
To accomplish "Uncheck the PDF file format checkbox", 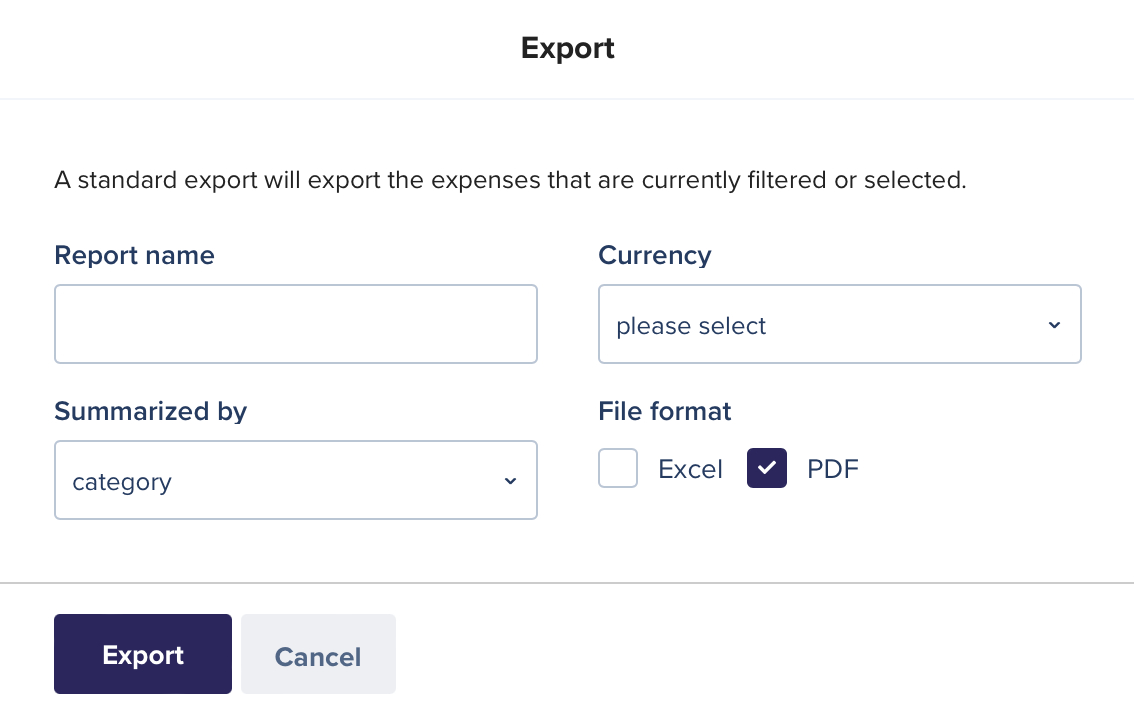I will click(x=767, y=468).
